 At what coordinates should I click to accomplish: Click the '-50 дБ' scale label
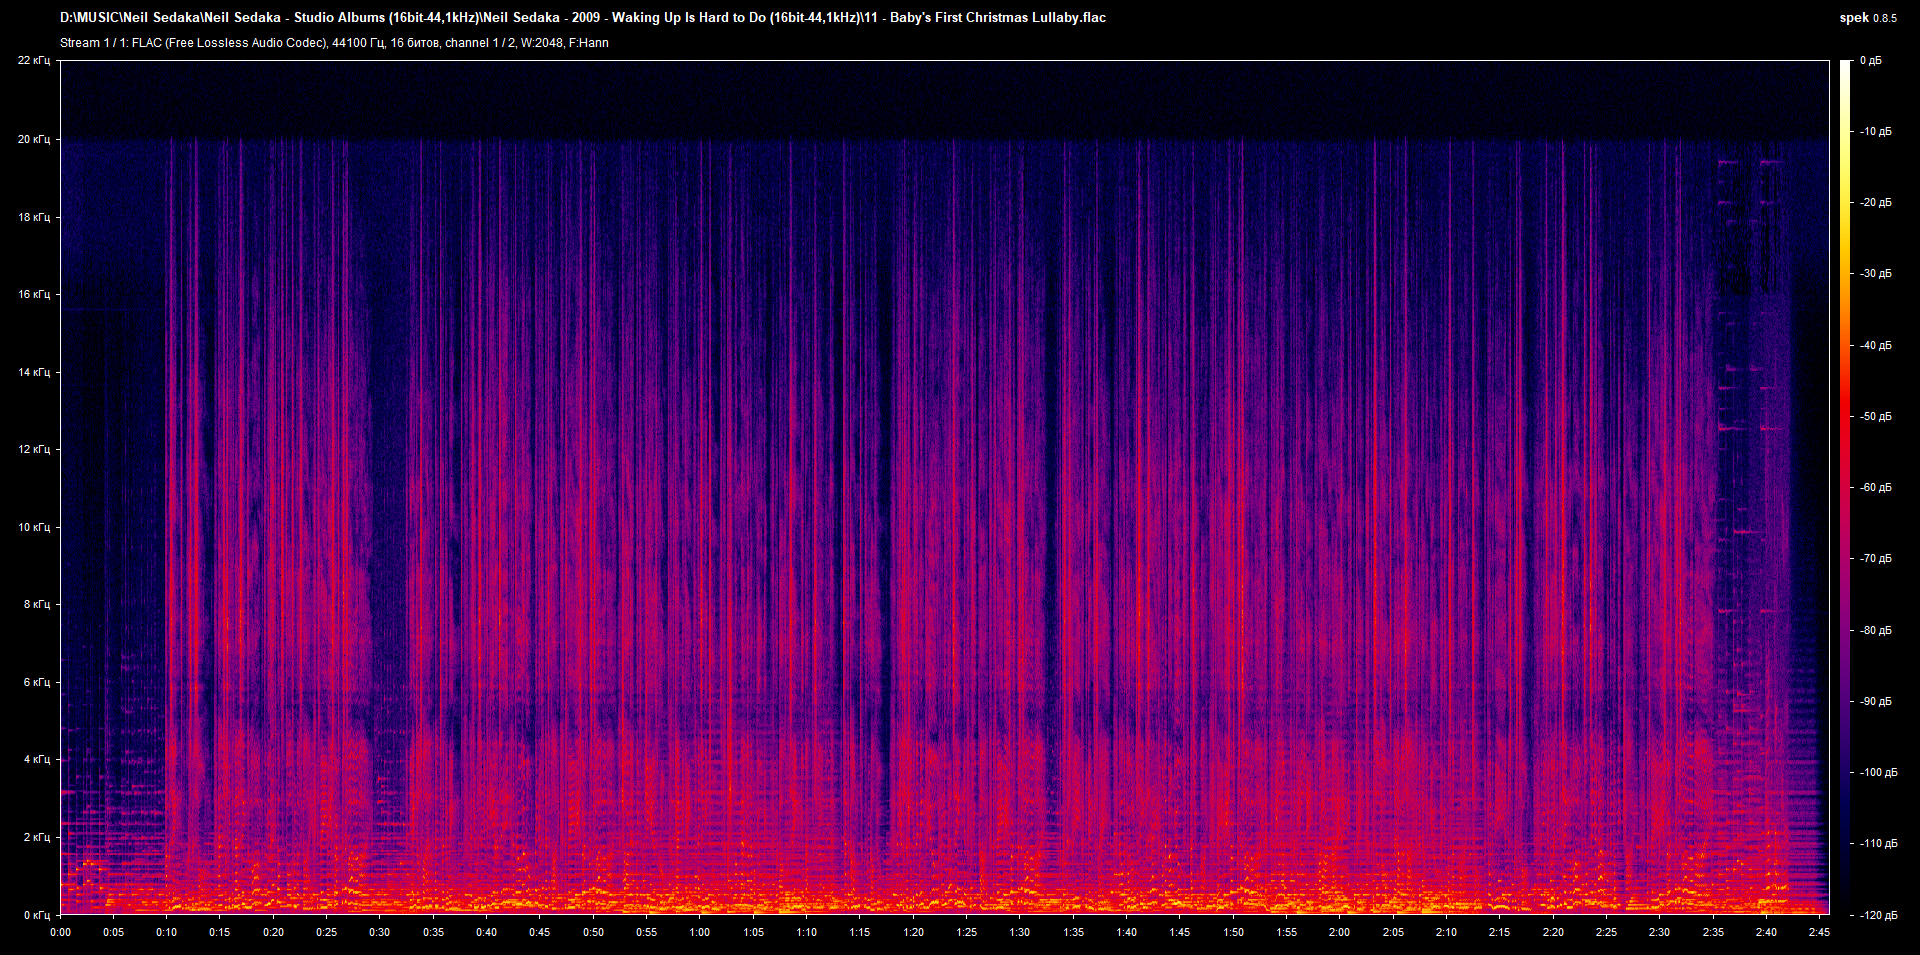coord(1876,416)
